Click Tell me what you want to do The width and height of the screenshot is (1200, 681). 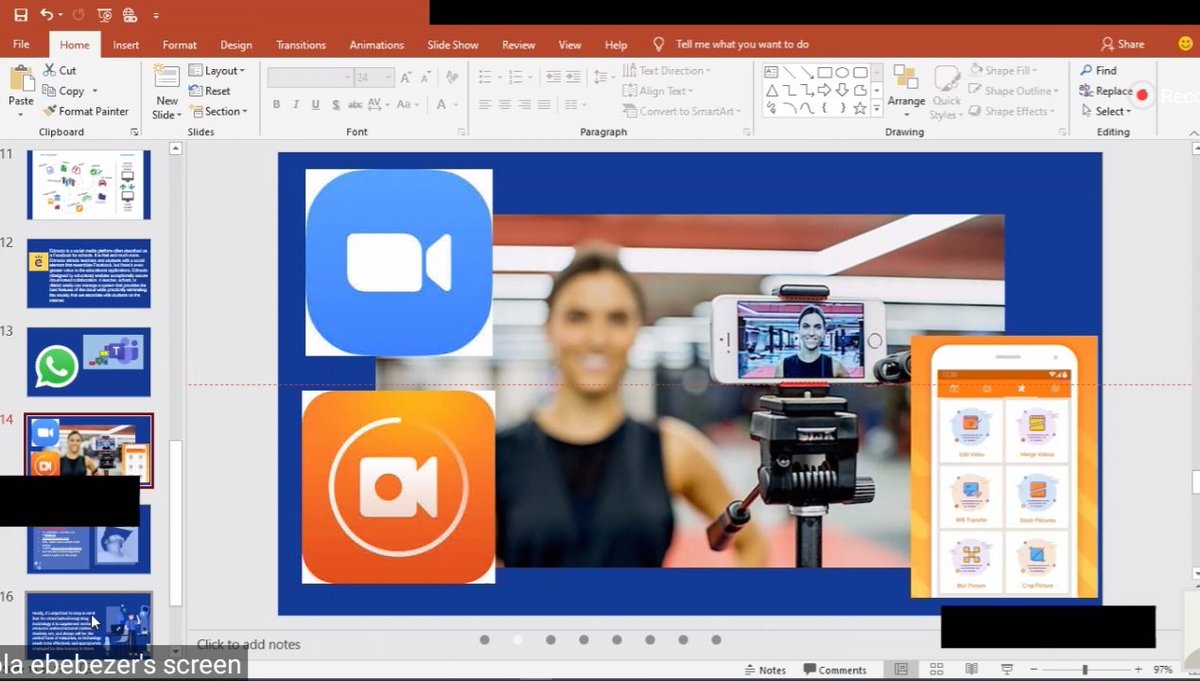coord(742,45)
